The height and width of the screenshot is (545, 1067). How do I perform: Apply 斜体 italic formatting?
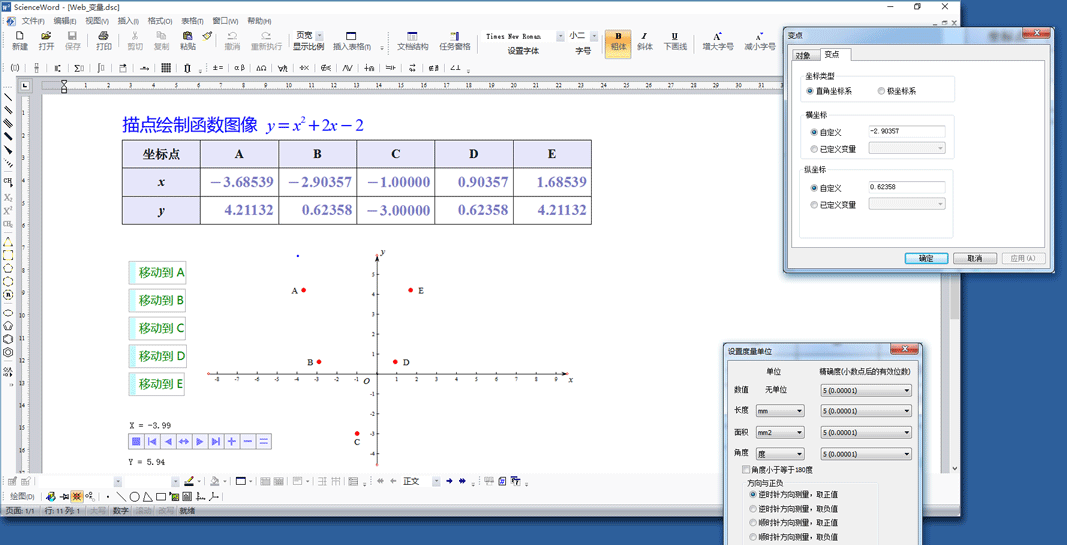coord(644,41)
